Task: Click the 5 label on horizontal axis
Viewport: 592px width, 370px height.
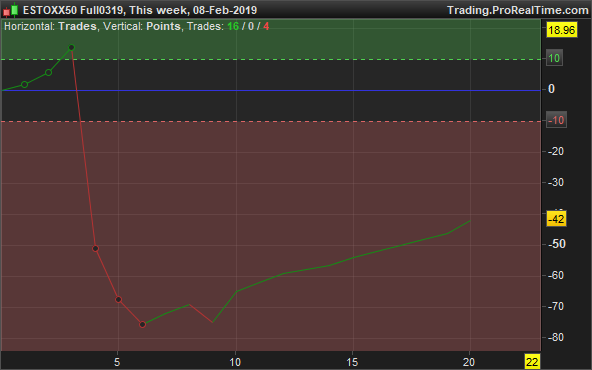Action: coord(117,362)
